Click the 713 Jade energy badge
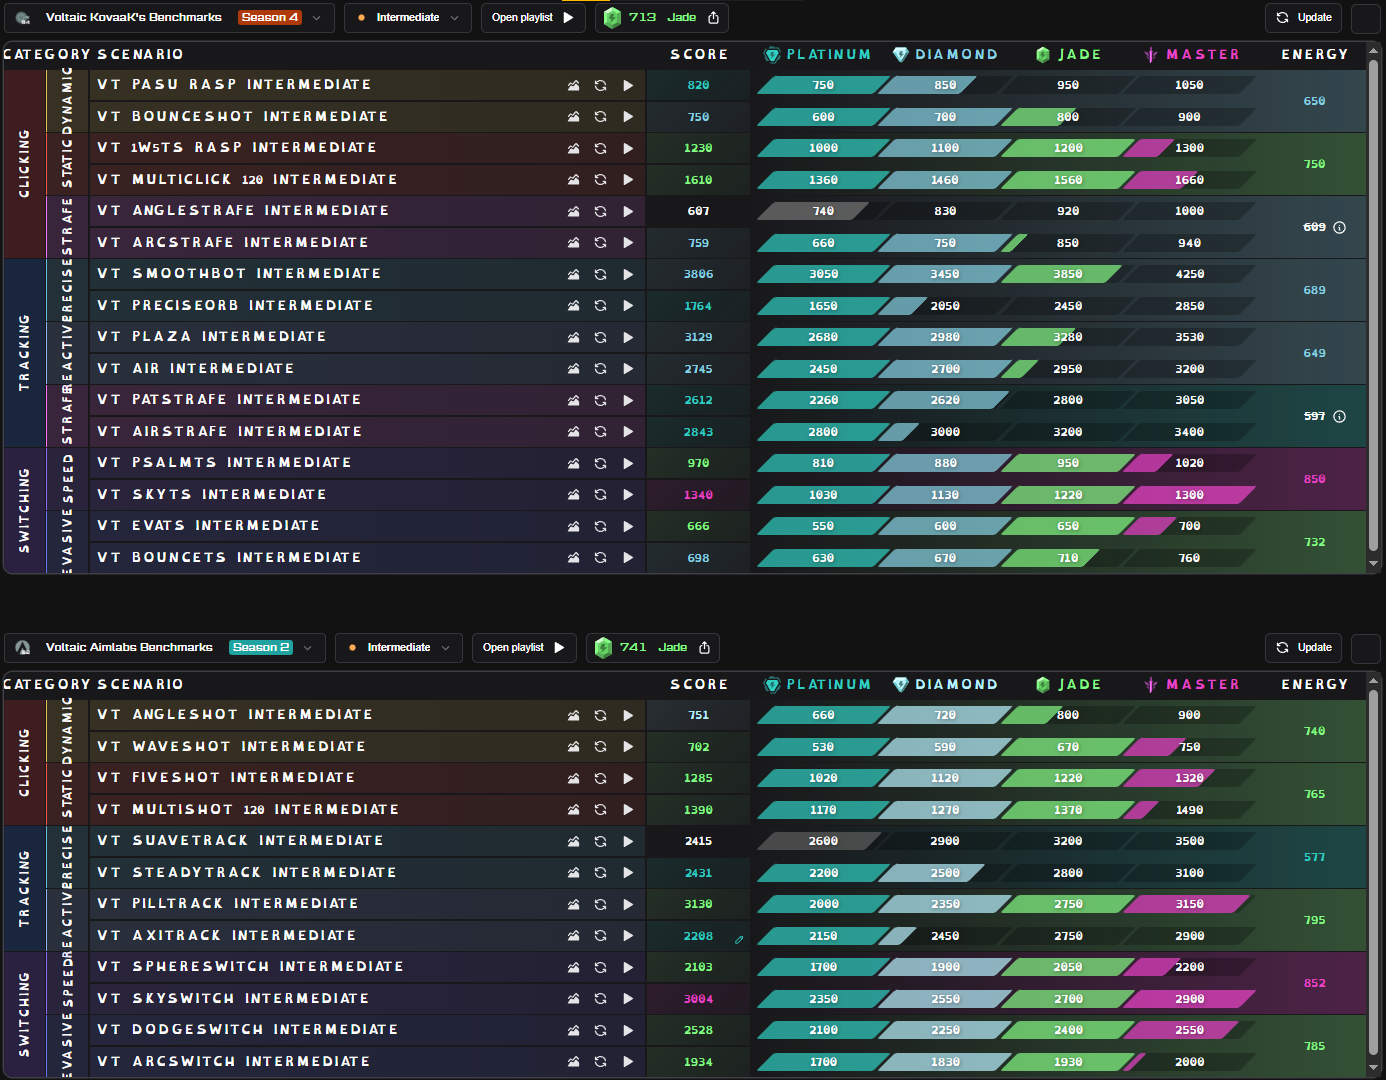The image size is (1386, 1080). pyautogui.click(x=662, y=18)
